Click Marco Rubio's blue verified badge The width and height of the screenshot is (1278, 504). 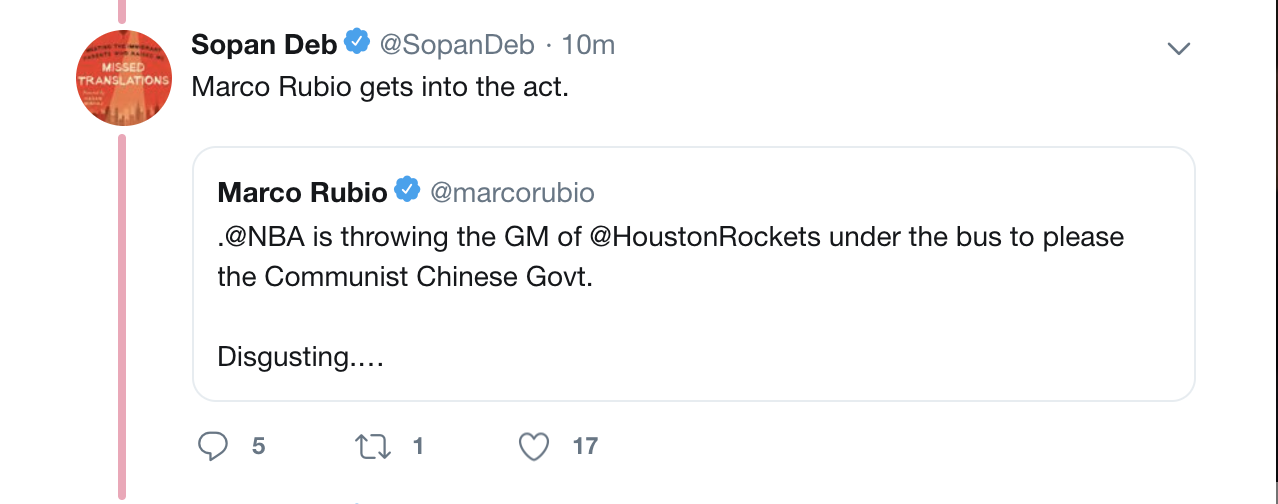pyautogui.click(x=407, y=190)
